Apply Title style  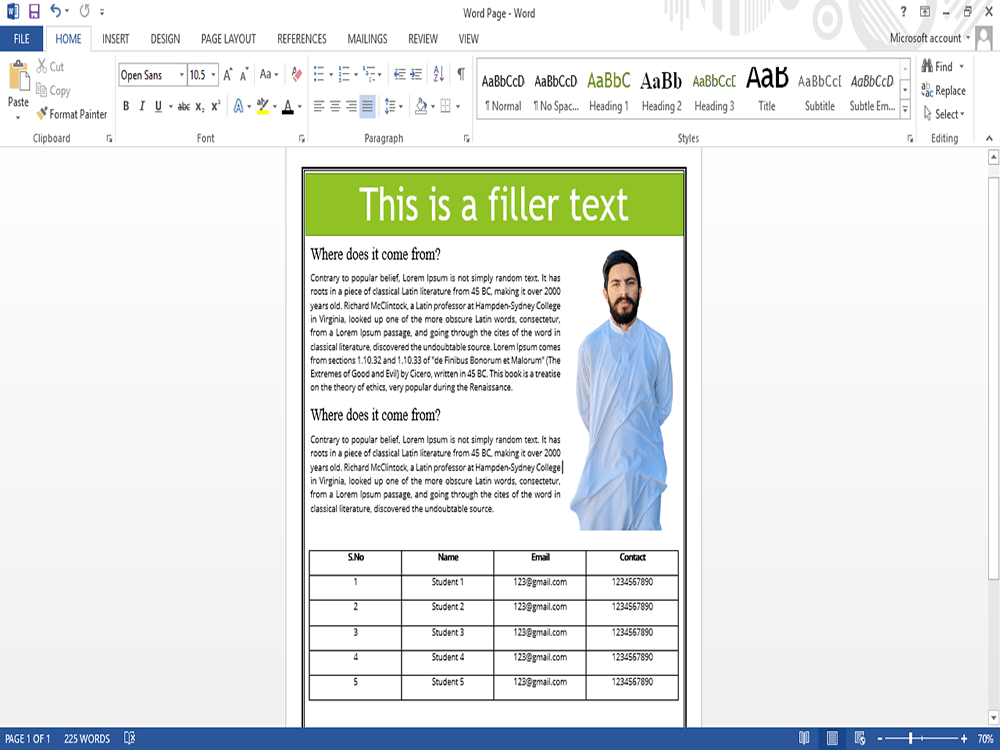[x=767, y=91]
